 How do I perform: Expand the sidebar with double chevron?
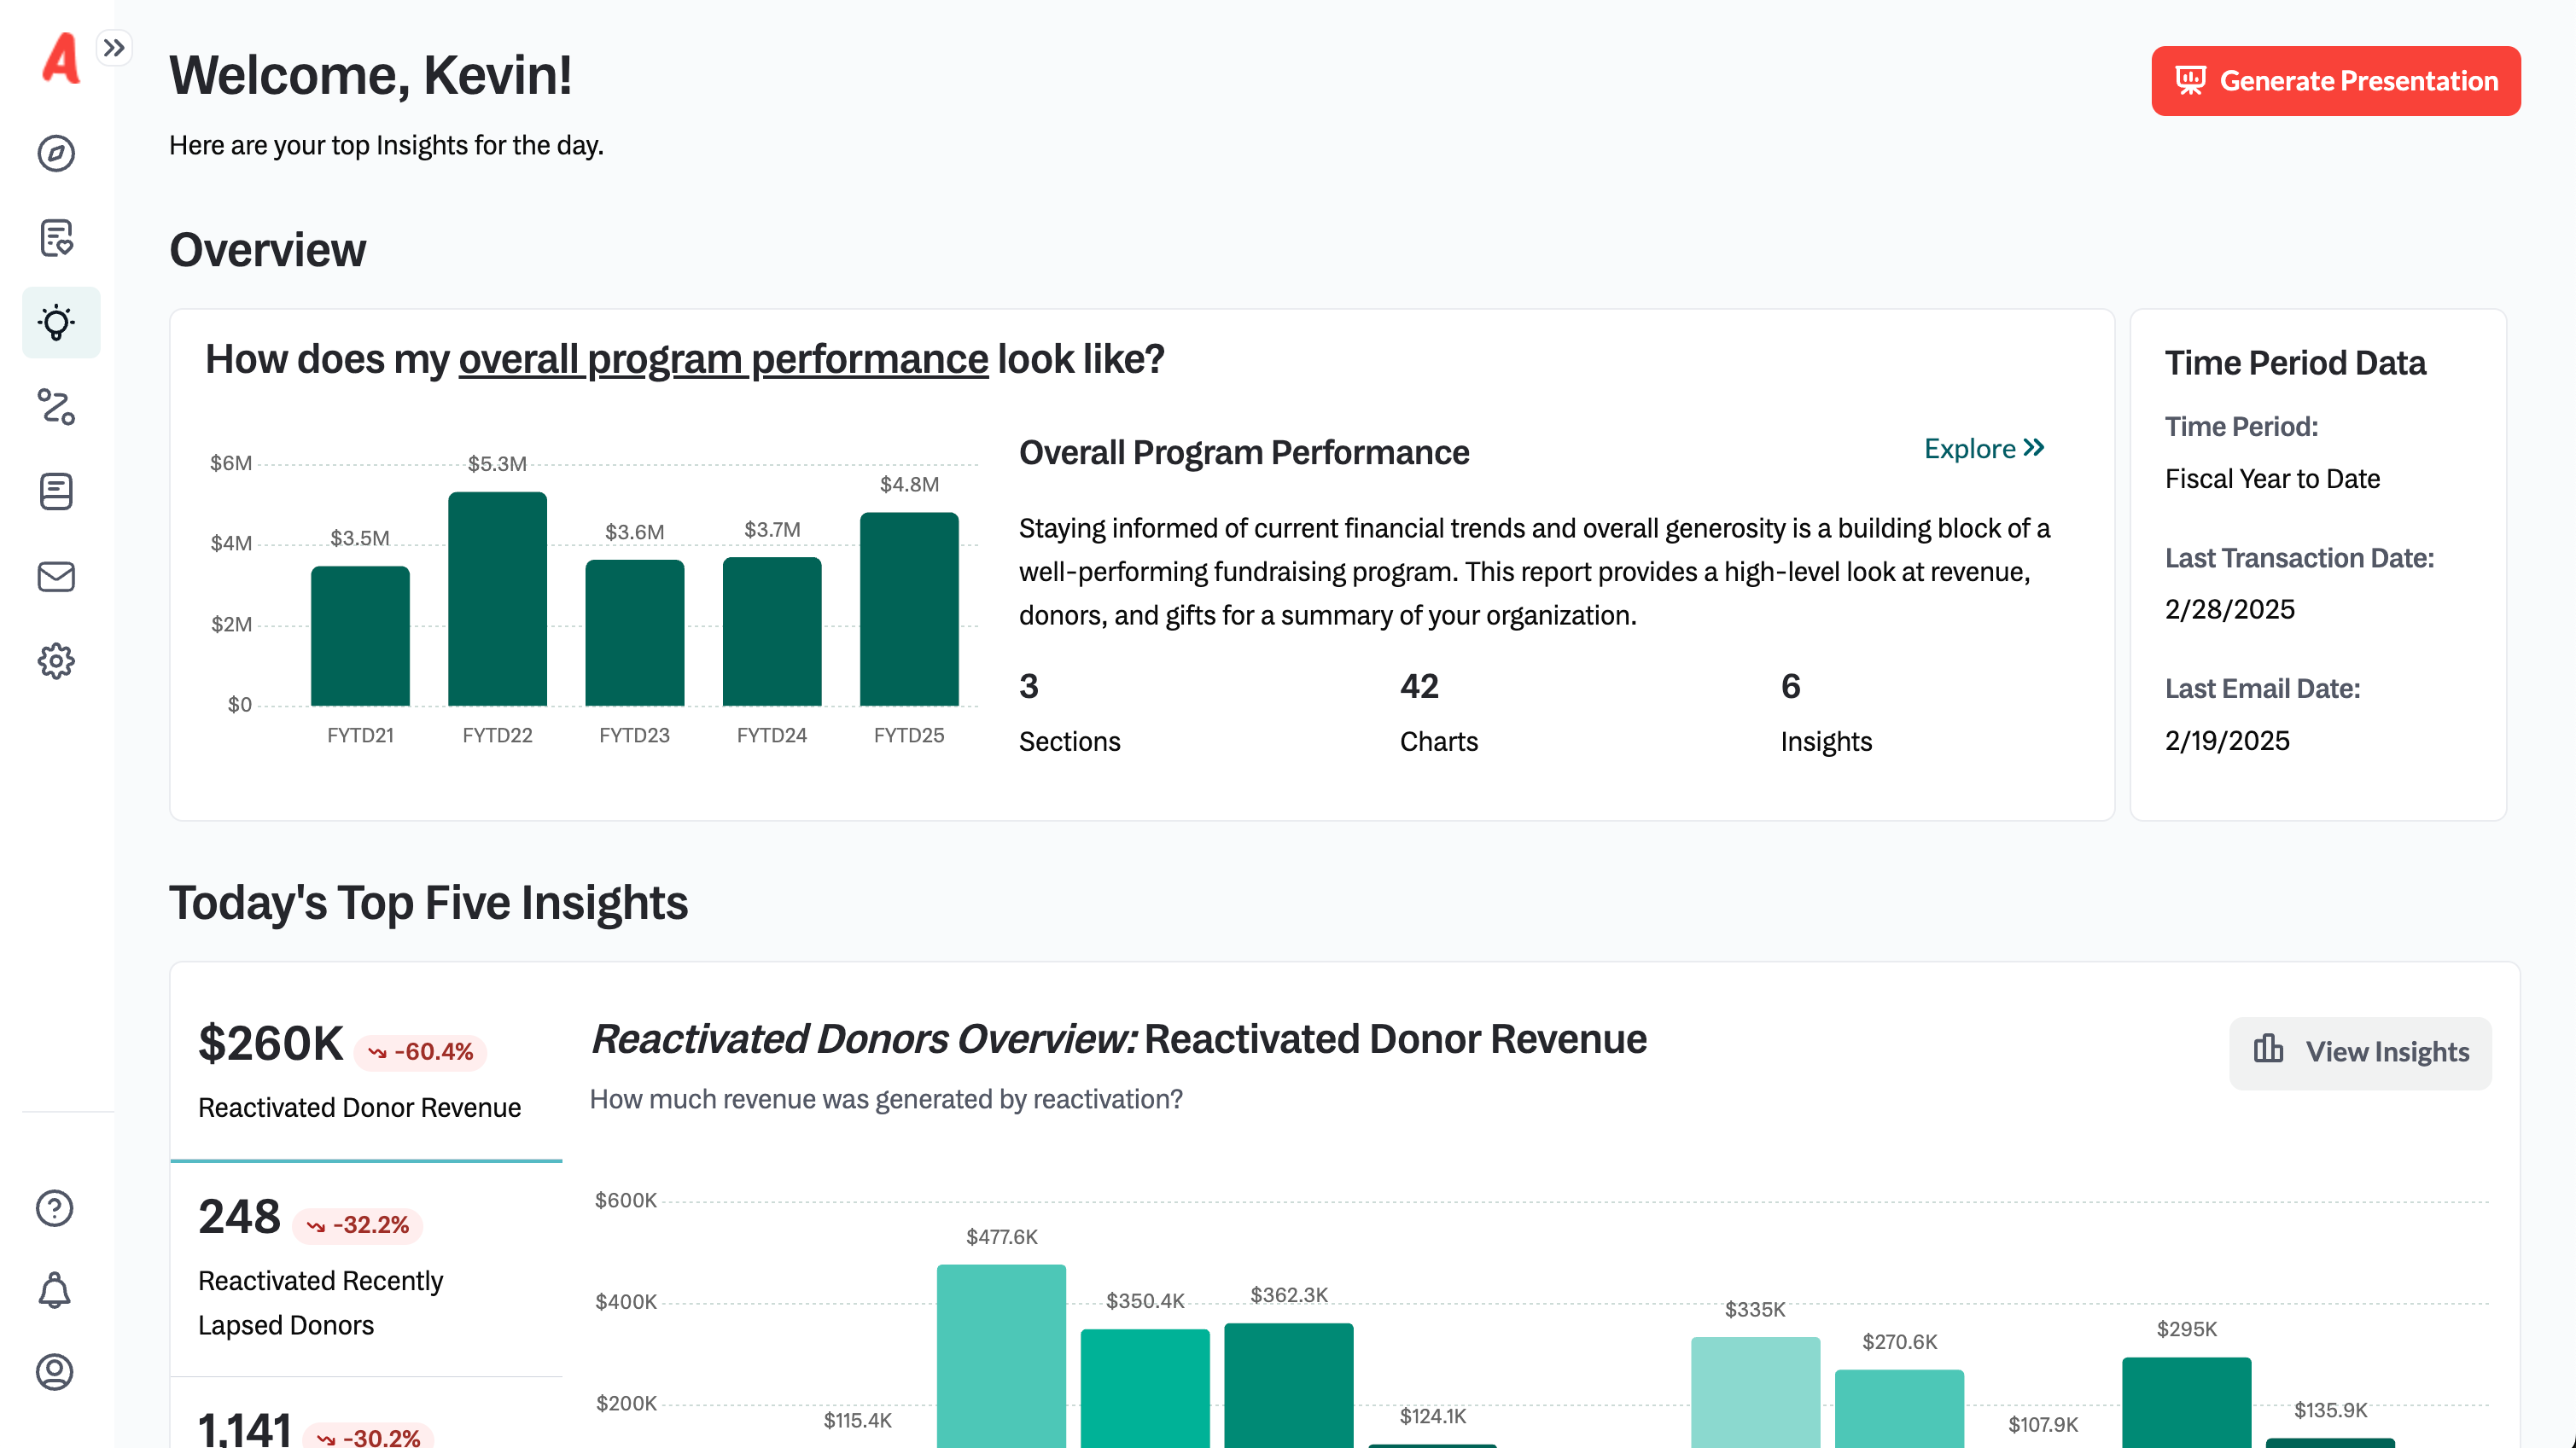pyautogui.click(x=114, y=47)
